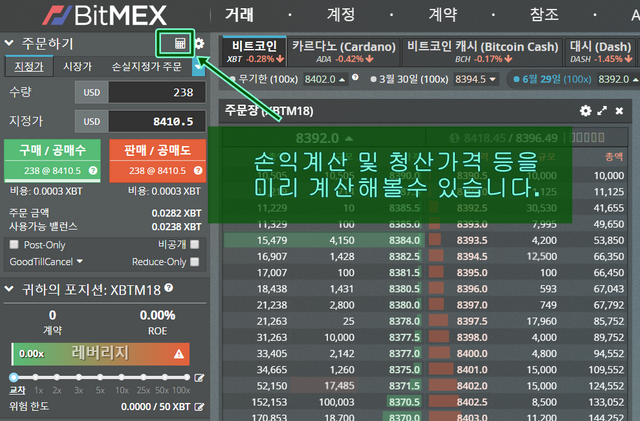Select the 대시 (Dash) tab
Viewport: 640px width, 421px height.
[x=600, y=51]
